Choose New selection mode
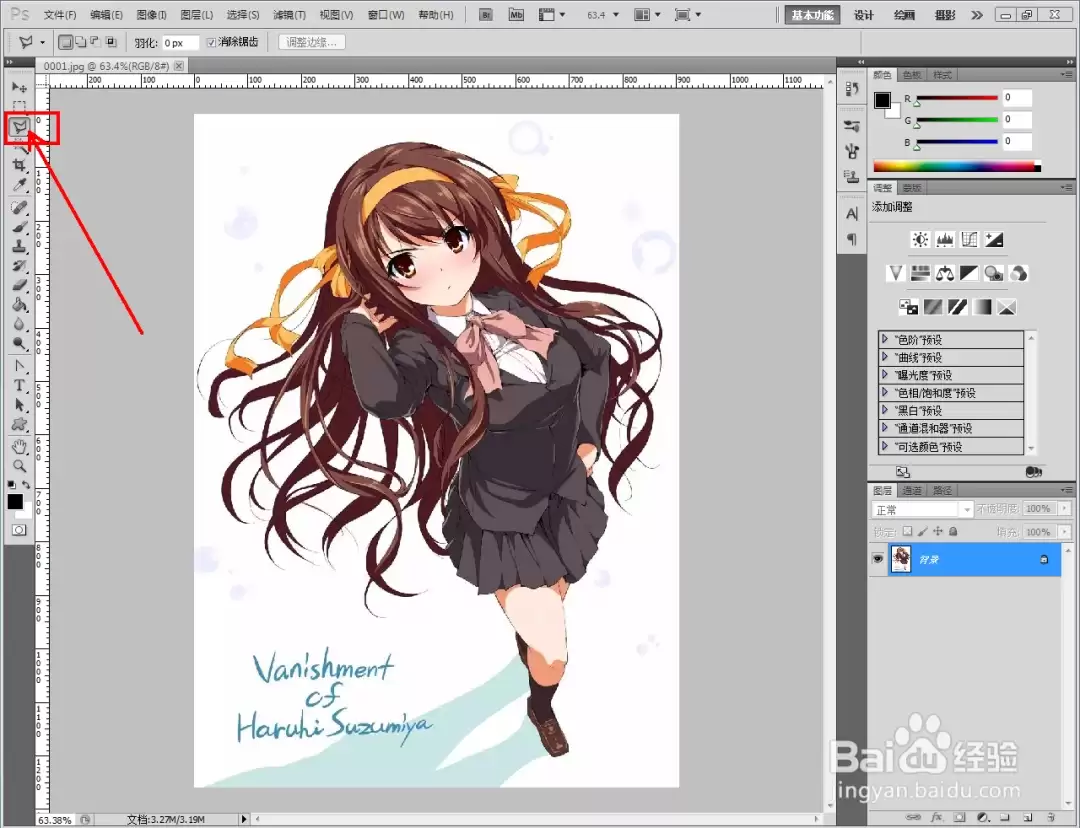This screenshot has width=1080, height=828. pyautogui.click(x=65, y=43)
